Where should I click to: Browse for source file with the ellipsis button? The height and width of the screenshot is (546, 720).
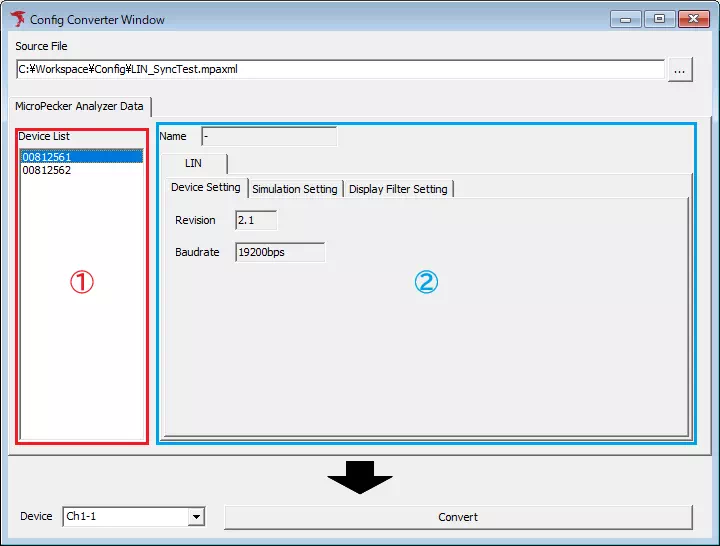(x=680, y=69)
